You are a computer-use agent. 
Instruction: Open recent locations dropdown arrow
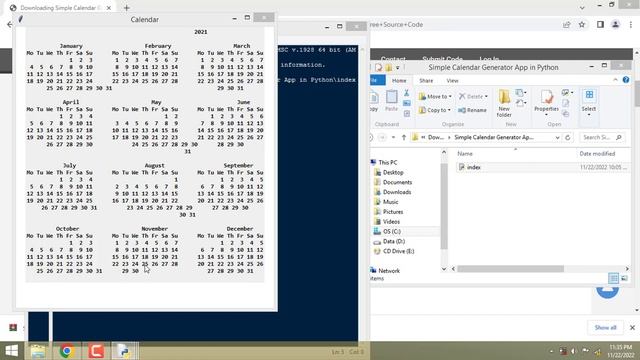(x=393, y=138)
